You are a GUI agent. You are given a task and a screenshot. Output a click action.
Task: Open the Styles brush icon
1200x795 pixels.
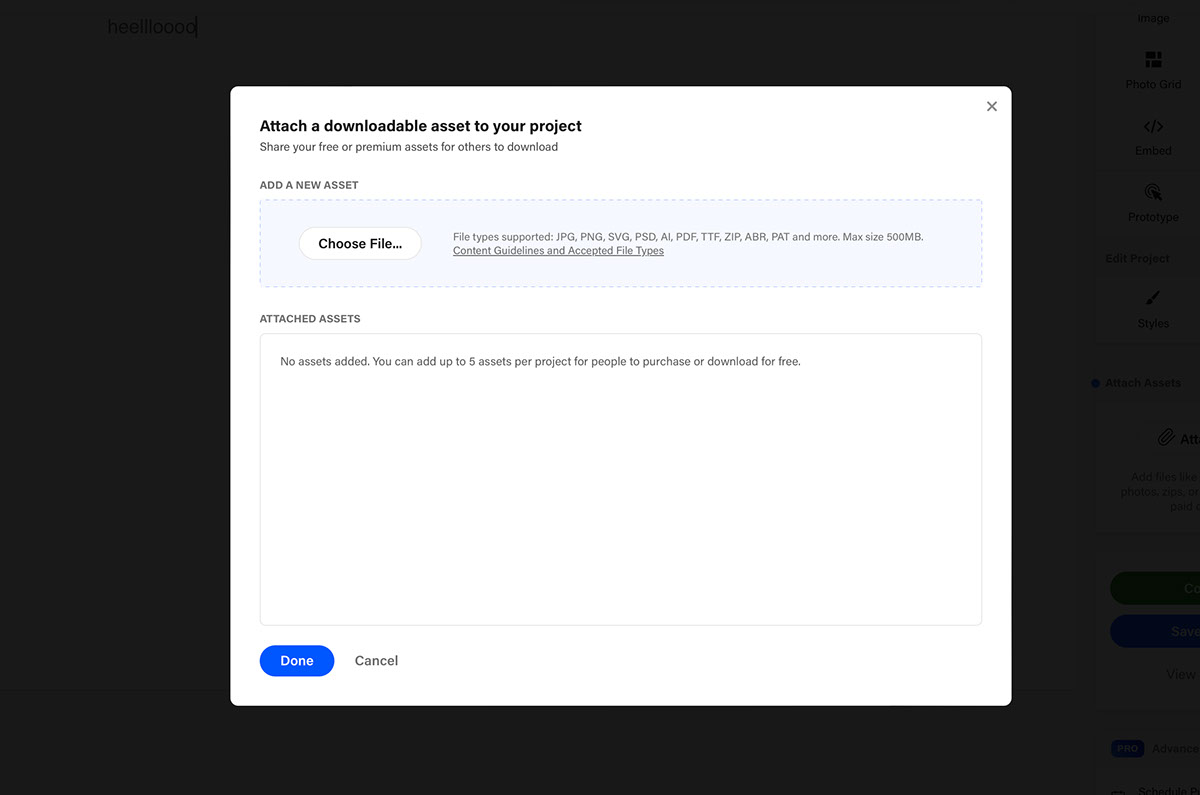click(1153, 299)
